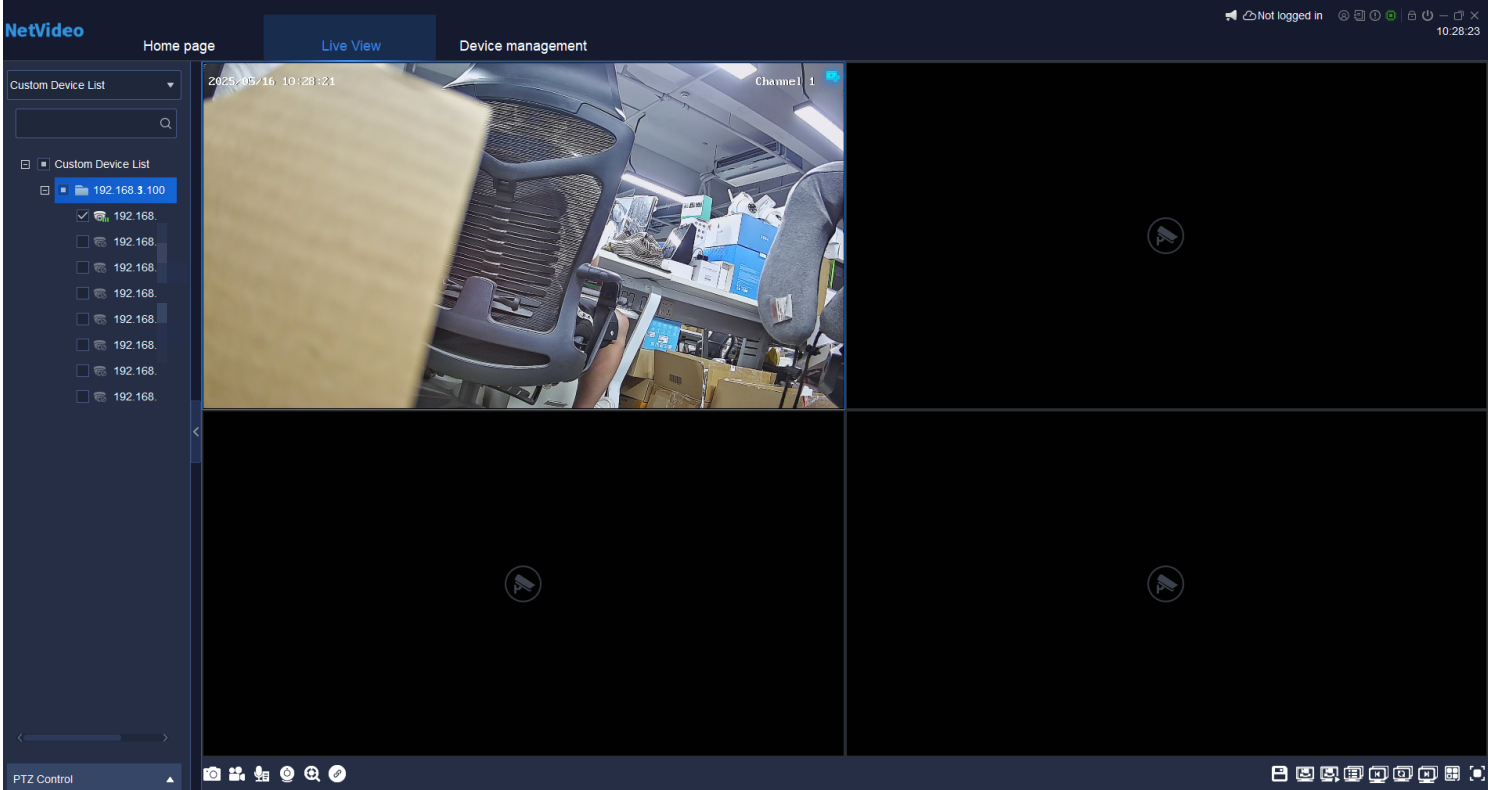Image resolution: width=1488 pixels, height=790 pixels.
Task: Click the left arrow of device list scrollbar
Action: (19, 738)
